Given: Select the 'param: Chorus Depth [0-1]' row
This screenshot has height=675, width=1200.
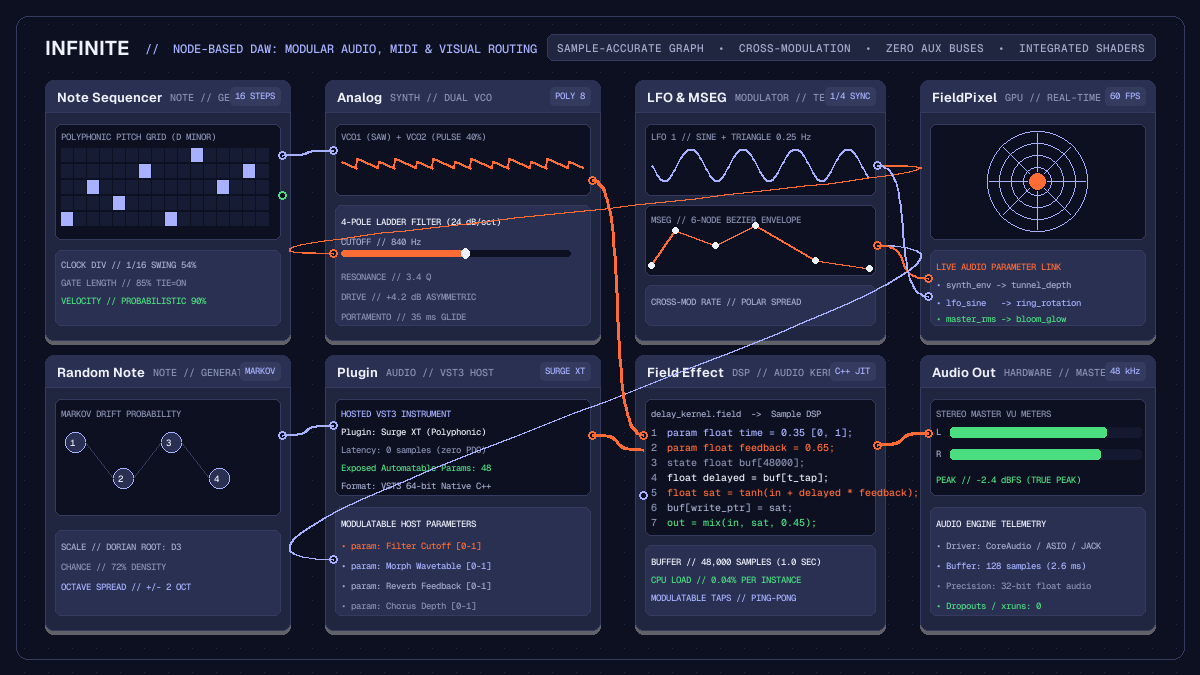Looking at the screenshot, I should [410, 606].
